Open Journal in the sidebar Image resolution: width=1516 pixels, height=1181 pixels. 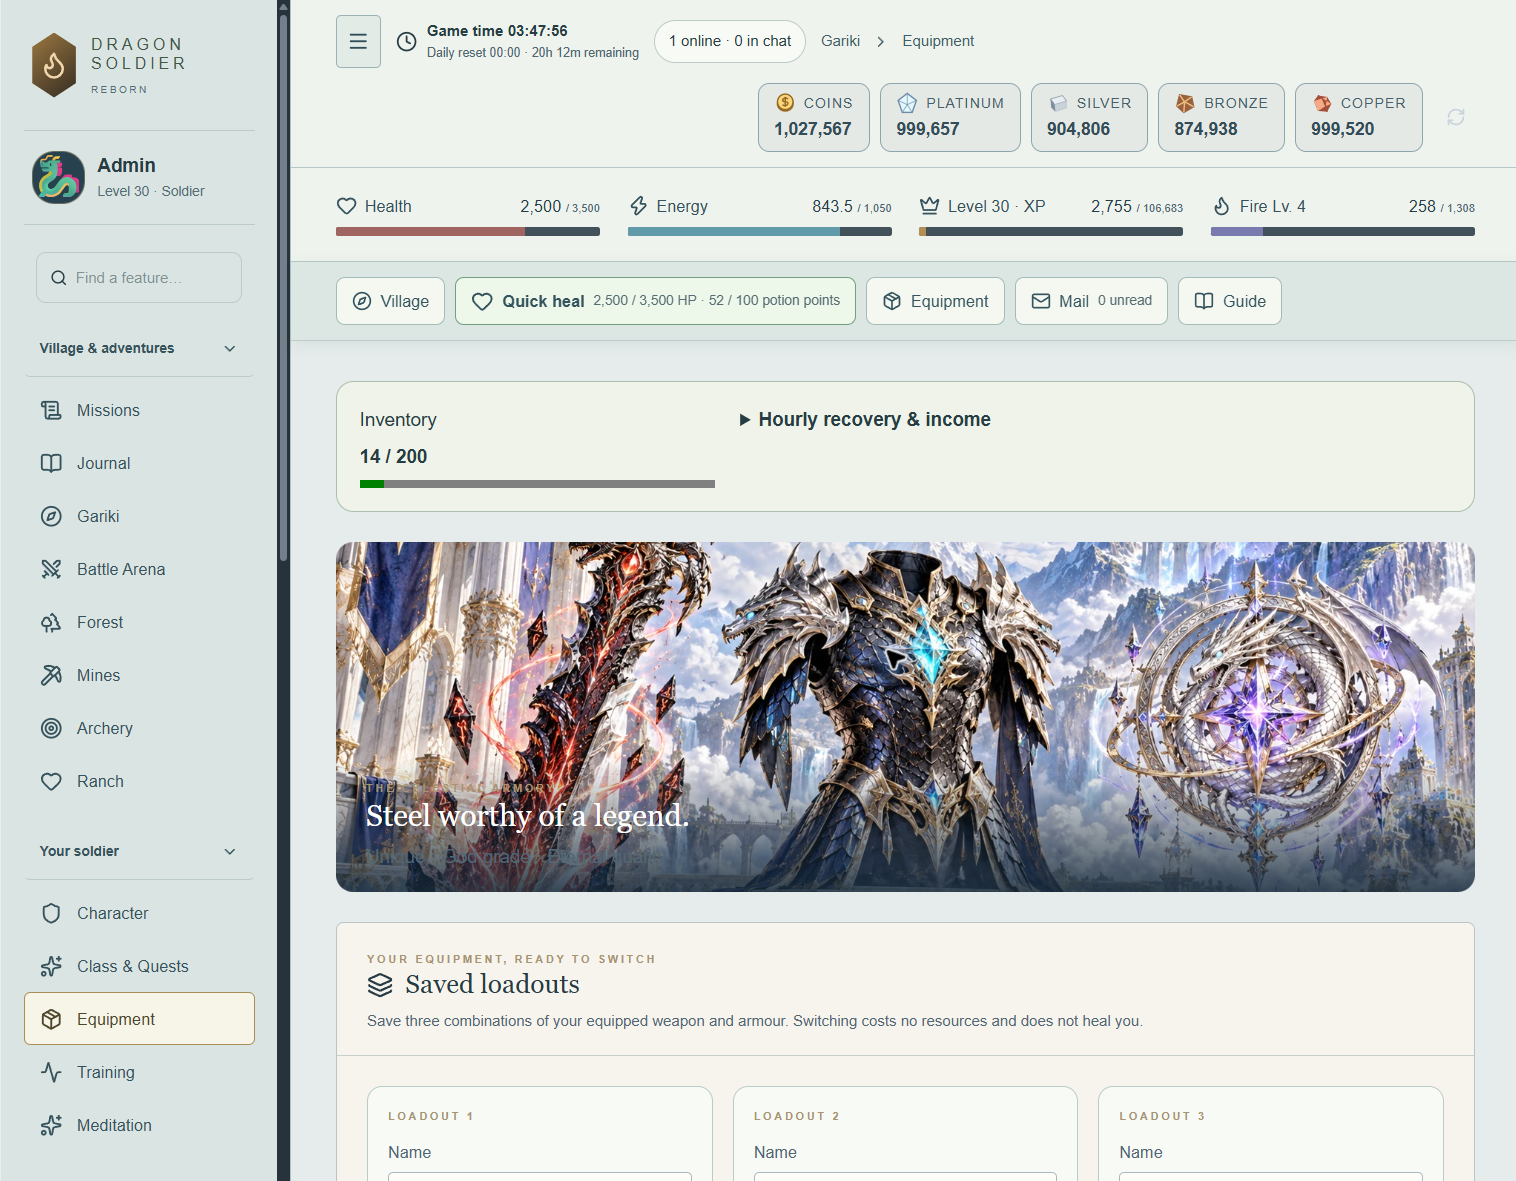[139, 463]
